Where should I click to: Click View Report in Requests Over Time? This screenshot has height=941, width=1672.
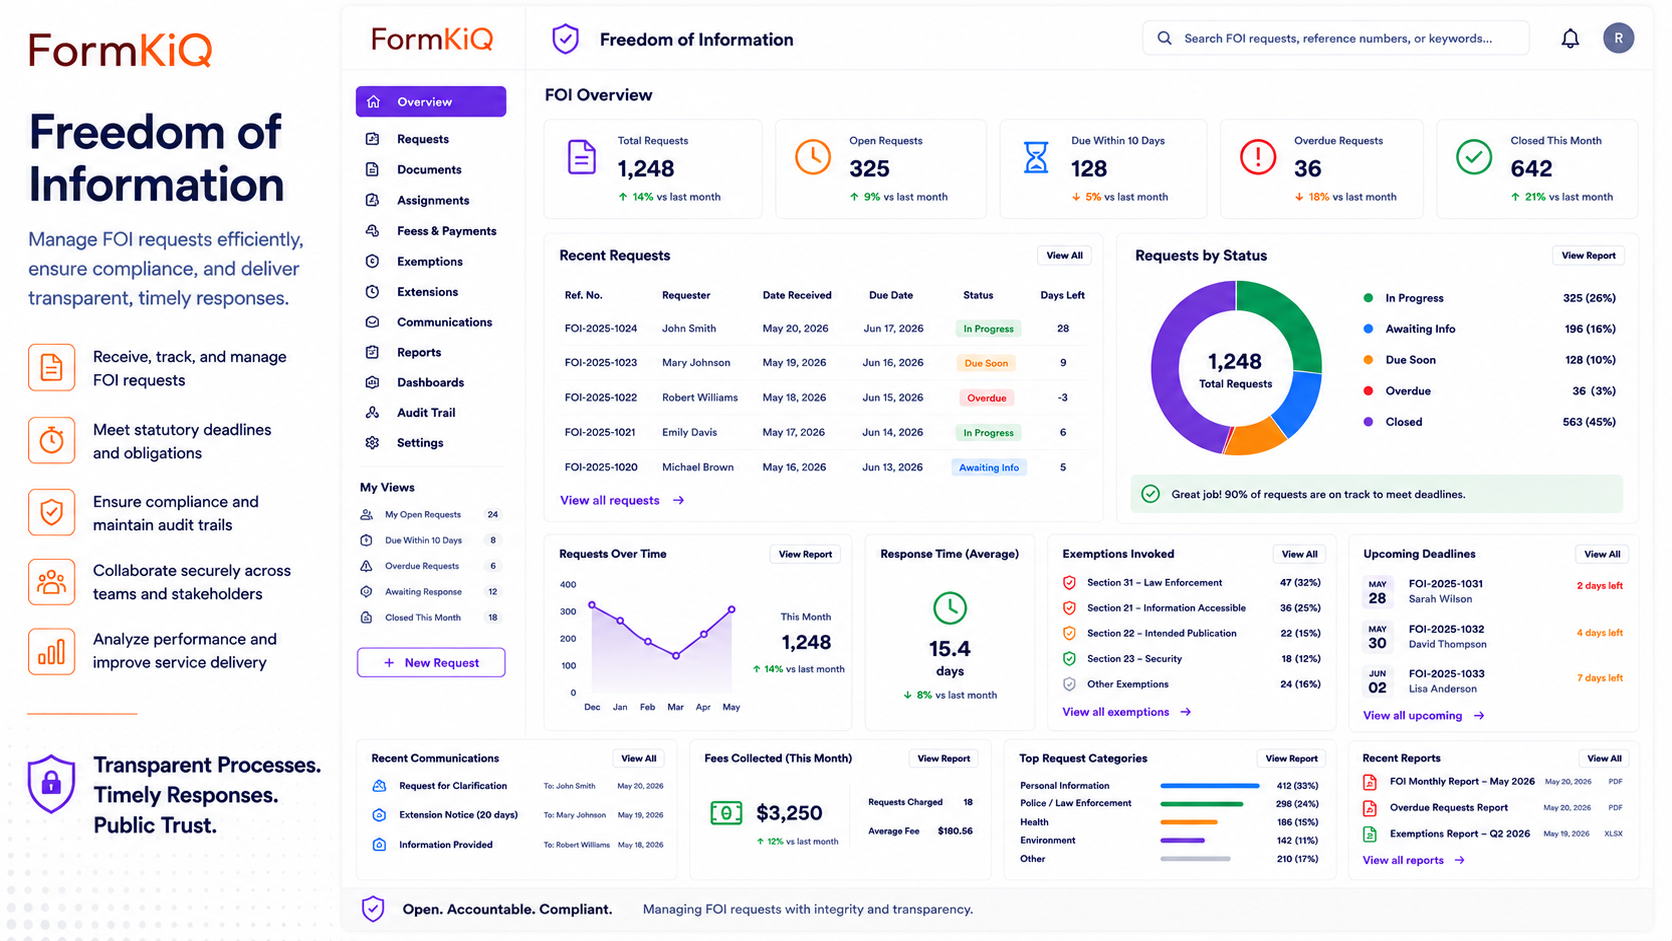pos(805,554)
